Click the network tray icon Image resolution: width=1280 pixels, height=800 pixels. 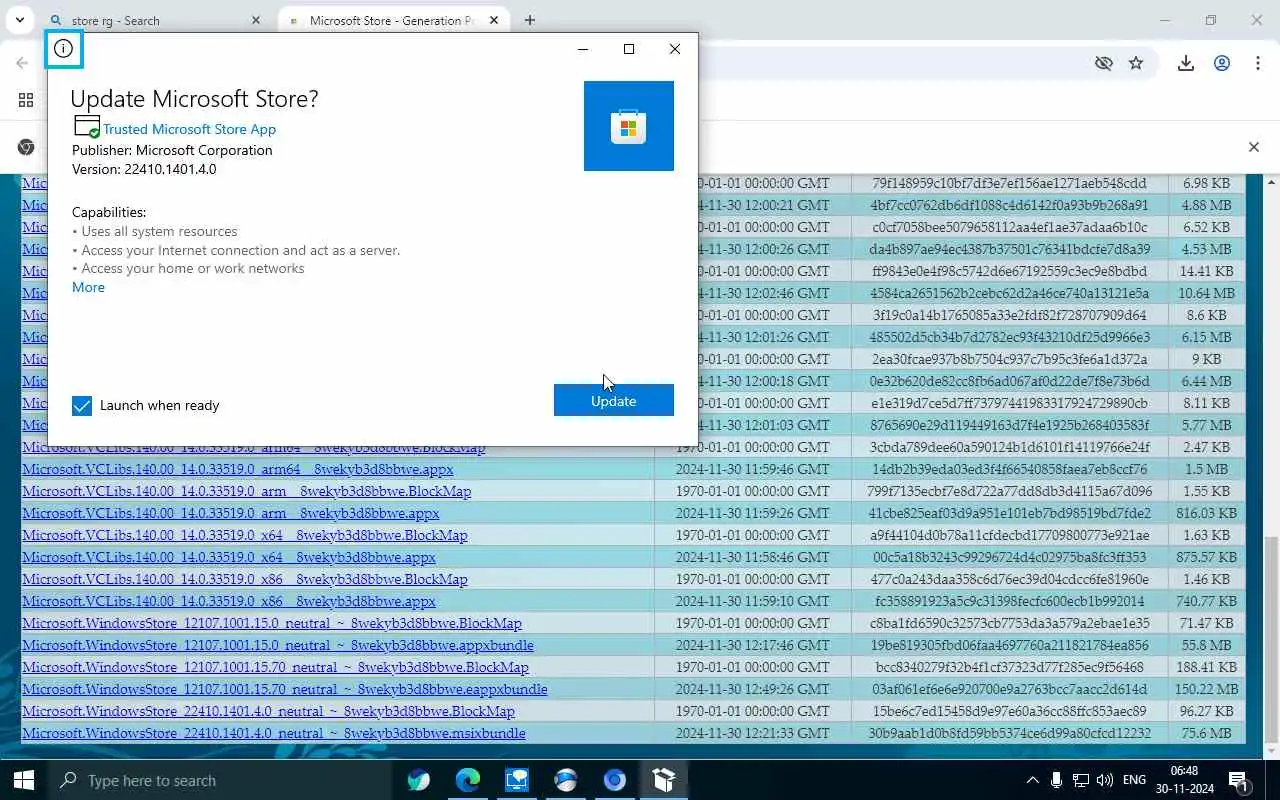[x=1081, y=780]
